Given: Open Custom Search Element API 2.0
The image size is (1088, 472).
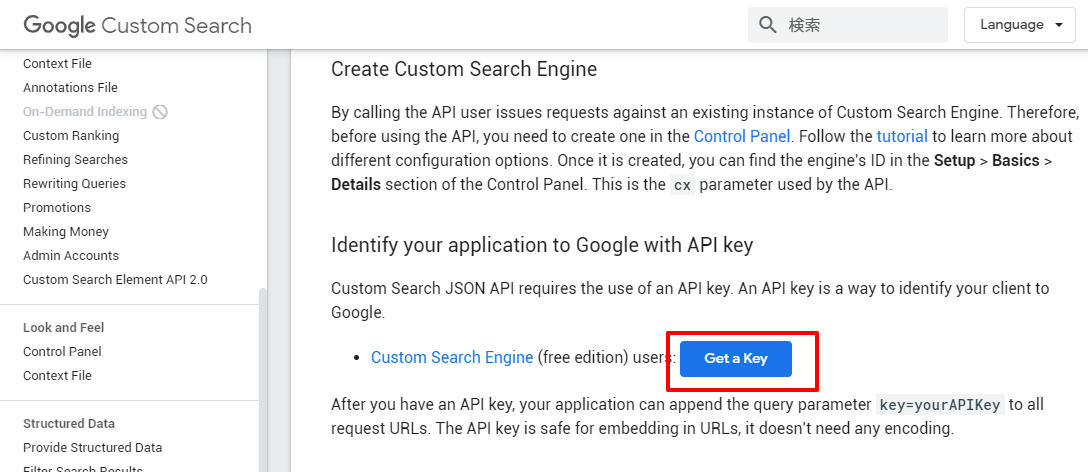Looking at the screenshot, I should pos(115,280).
